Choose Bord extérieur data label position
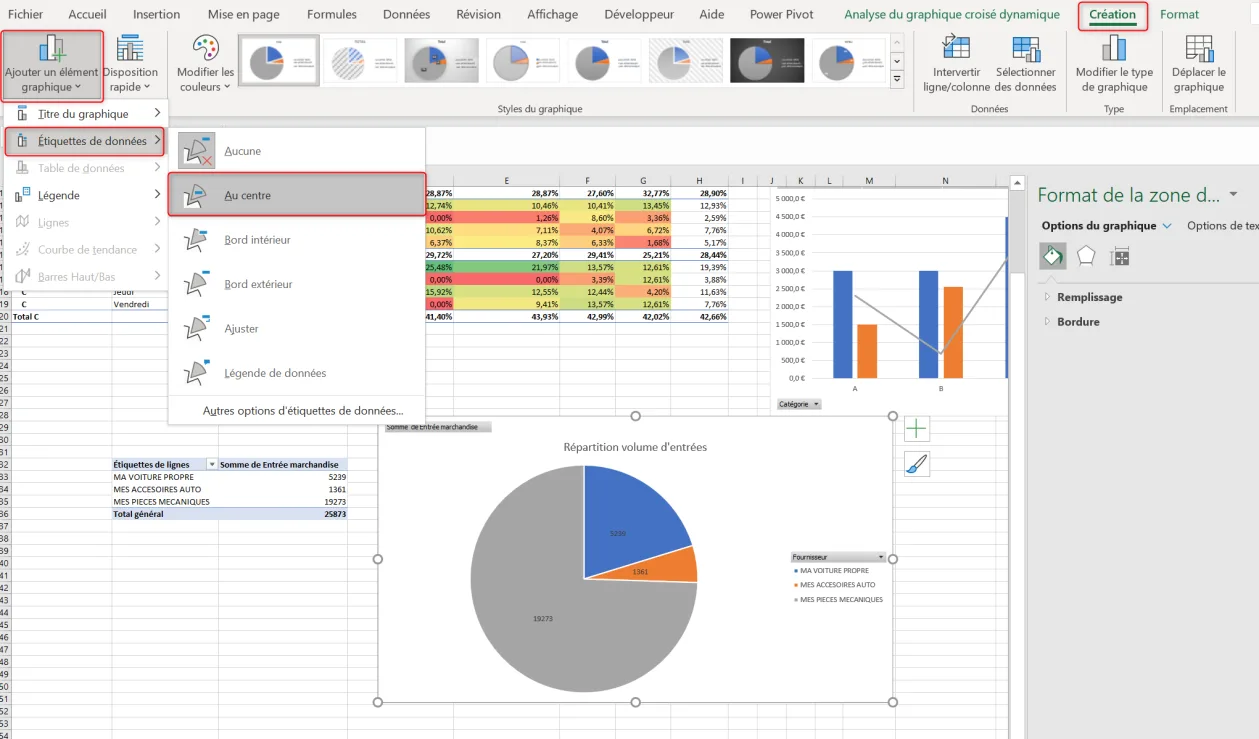 [x=297, y=284]
